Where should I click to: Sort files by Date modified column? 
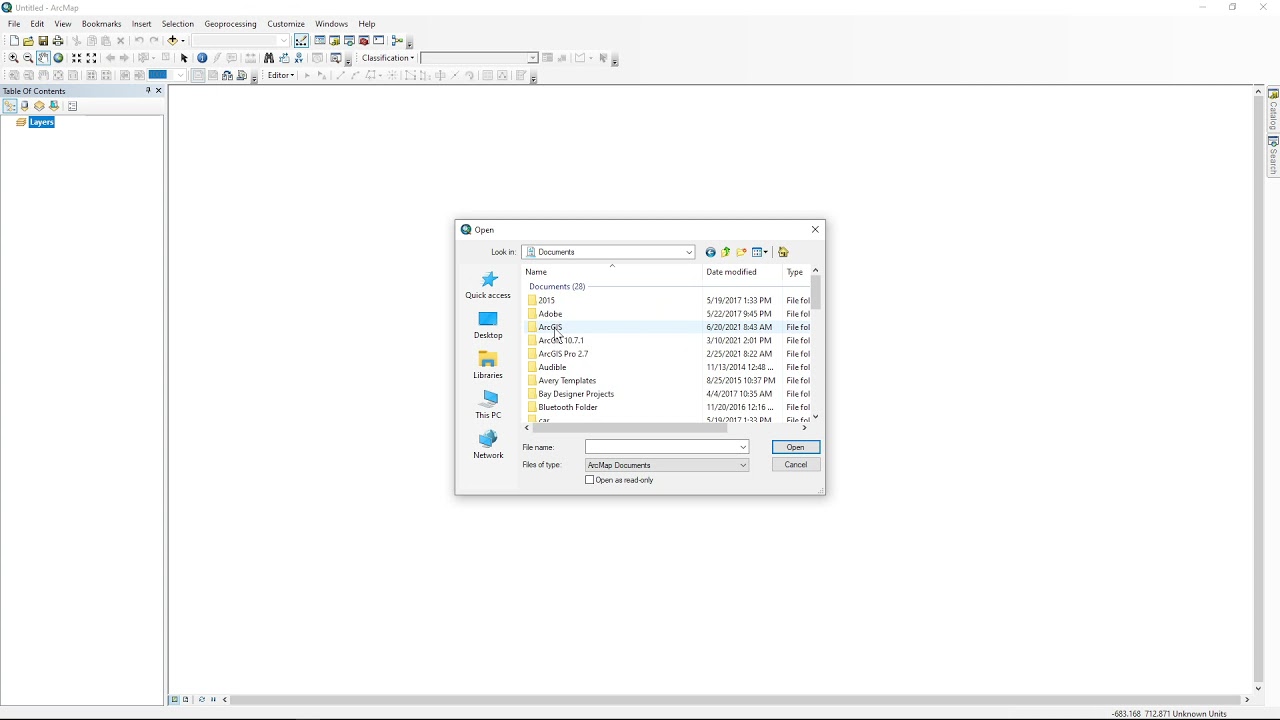(731, 272)
